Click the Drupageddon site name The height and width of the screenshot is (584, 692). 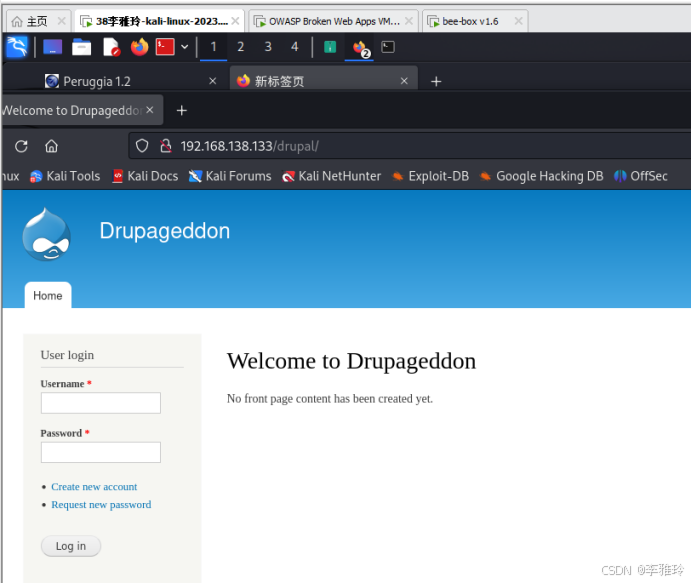click(x=165, y=231)
